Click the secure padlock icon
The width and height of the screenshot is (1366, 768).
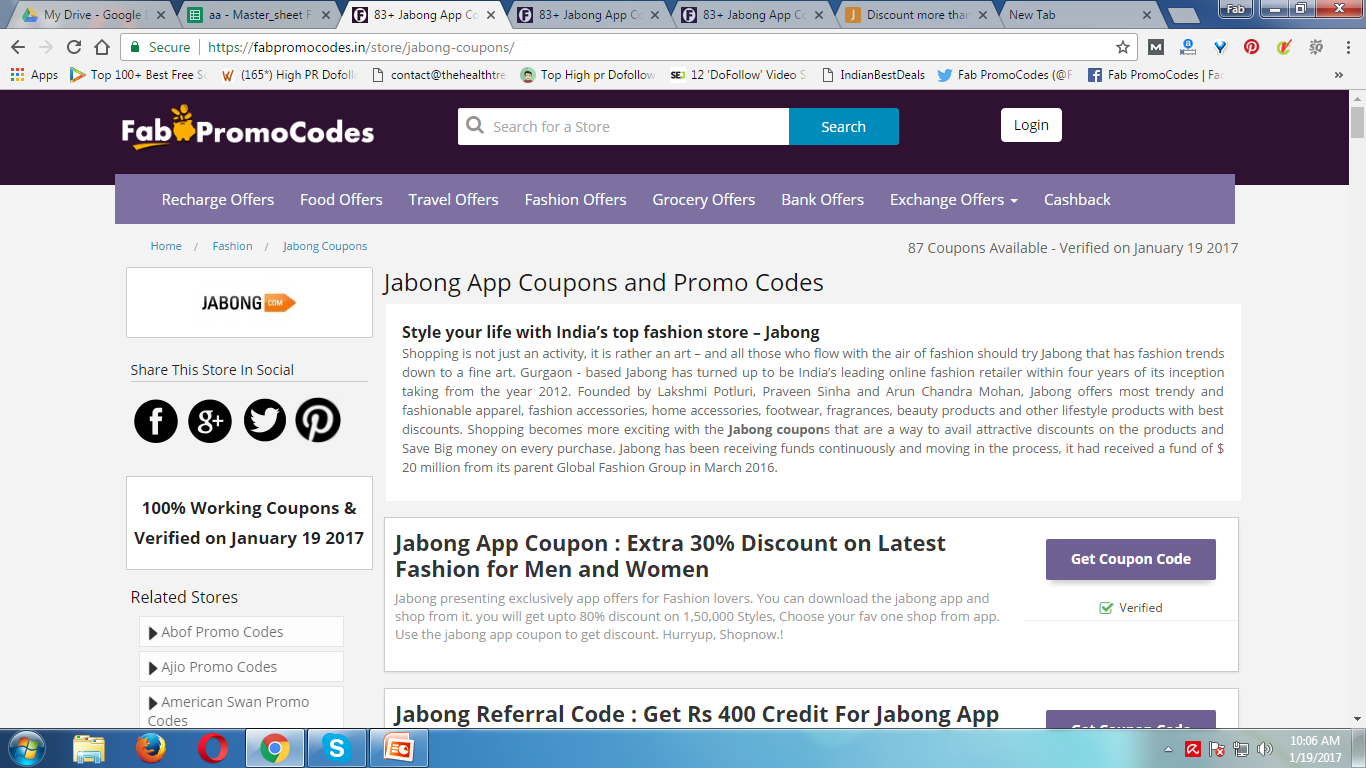135,47
